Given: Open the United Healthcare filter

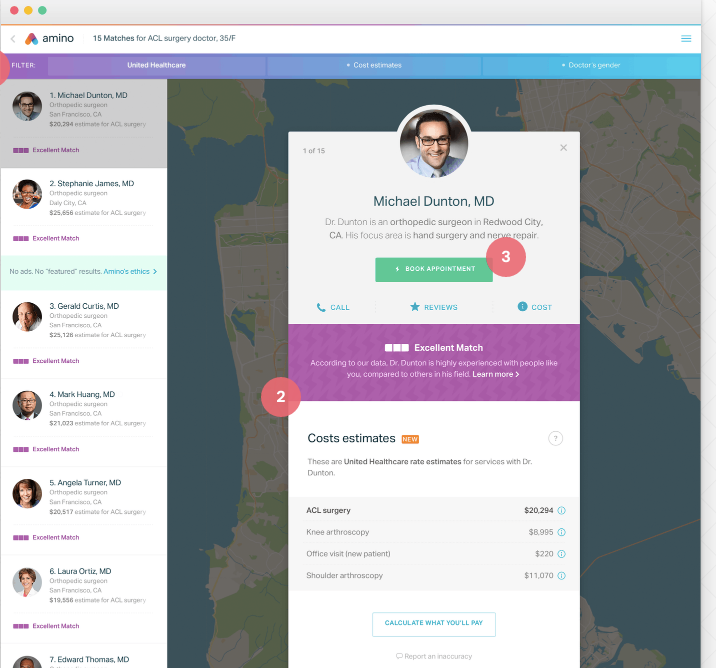Looking at the screenshot, I should (x=157, y=65).
